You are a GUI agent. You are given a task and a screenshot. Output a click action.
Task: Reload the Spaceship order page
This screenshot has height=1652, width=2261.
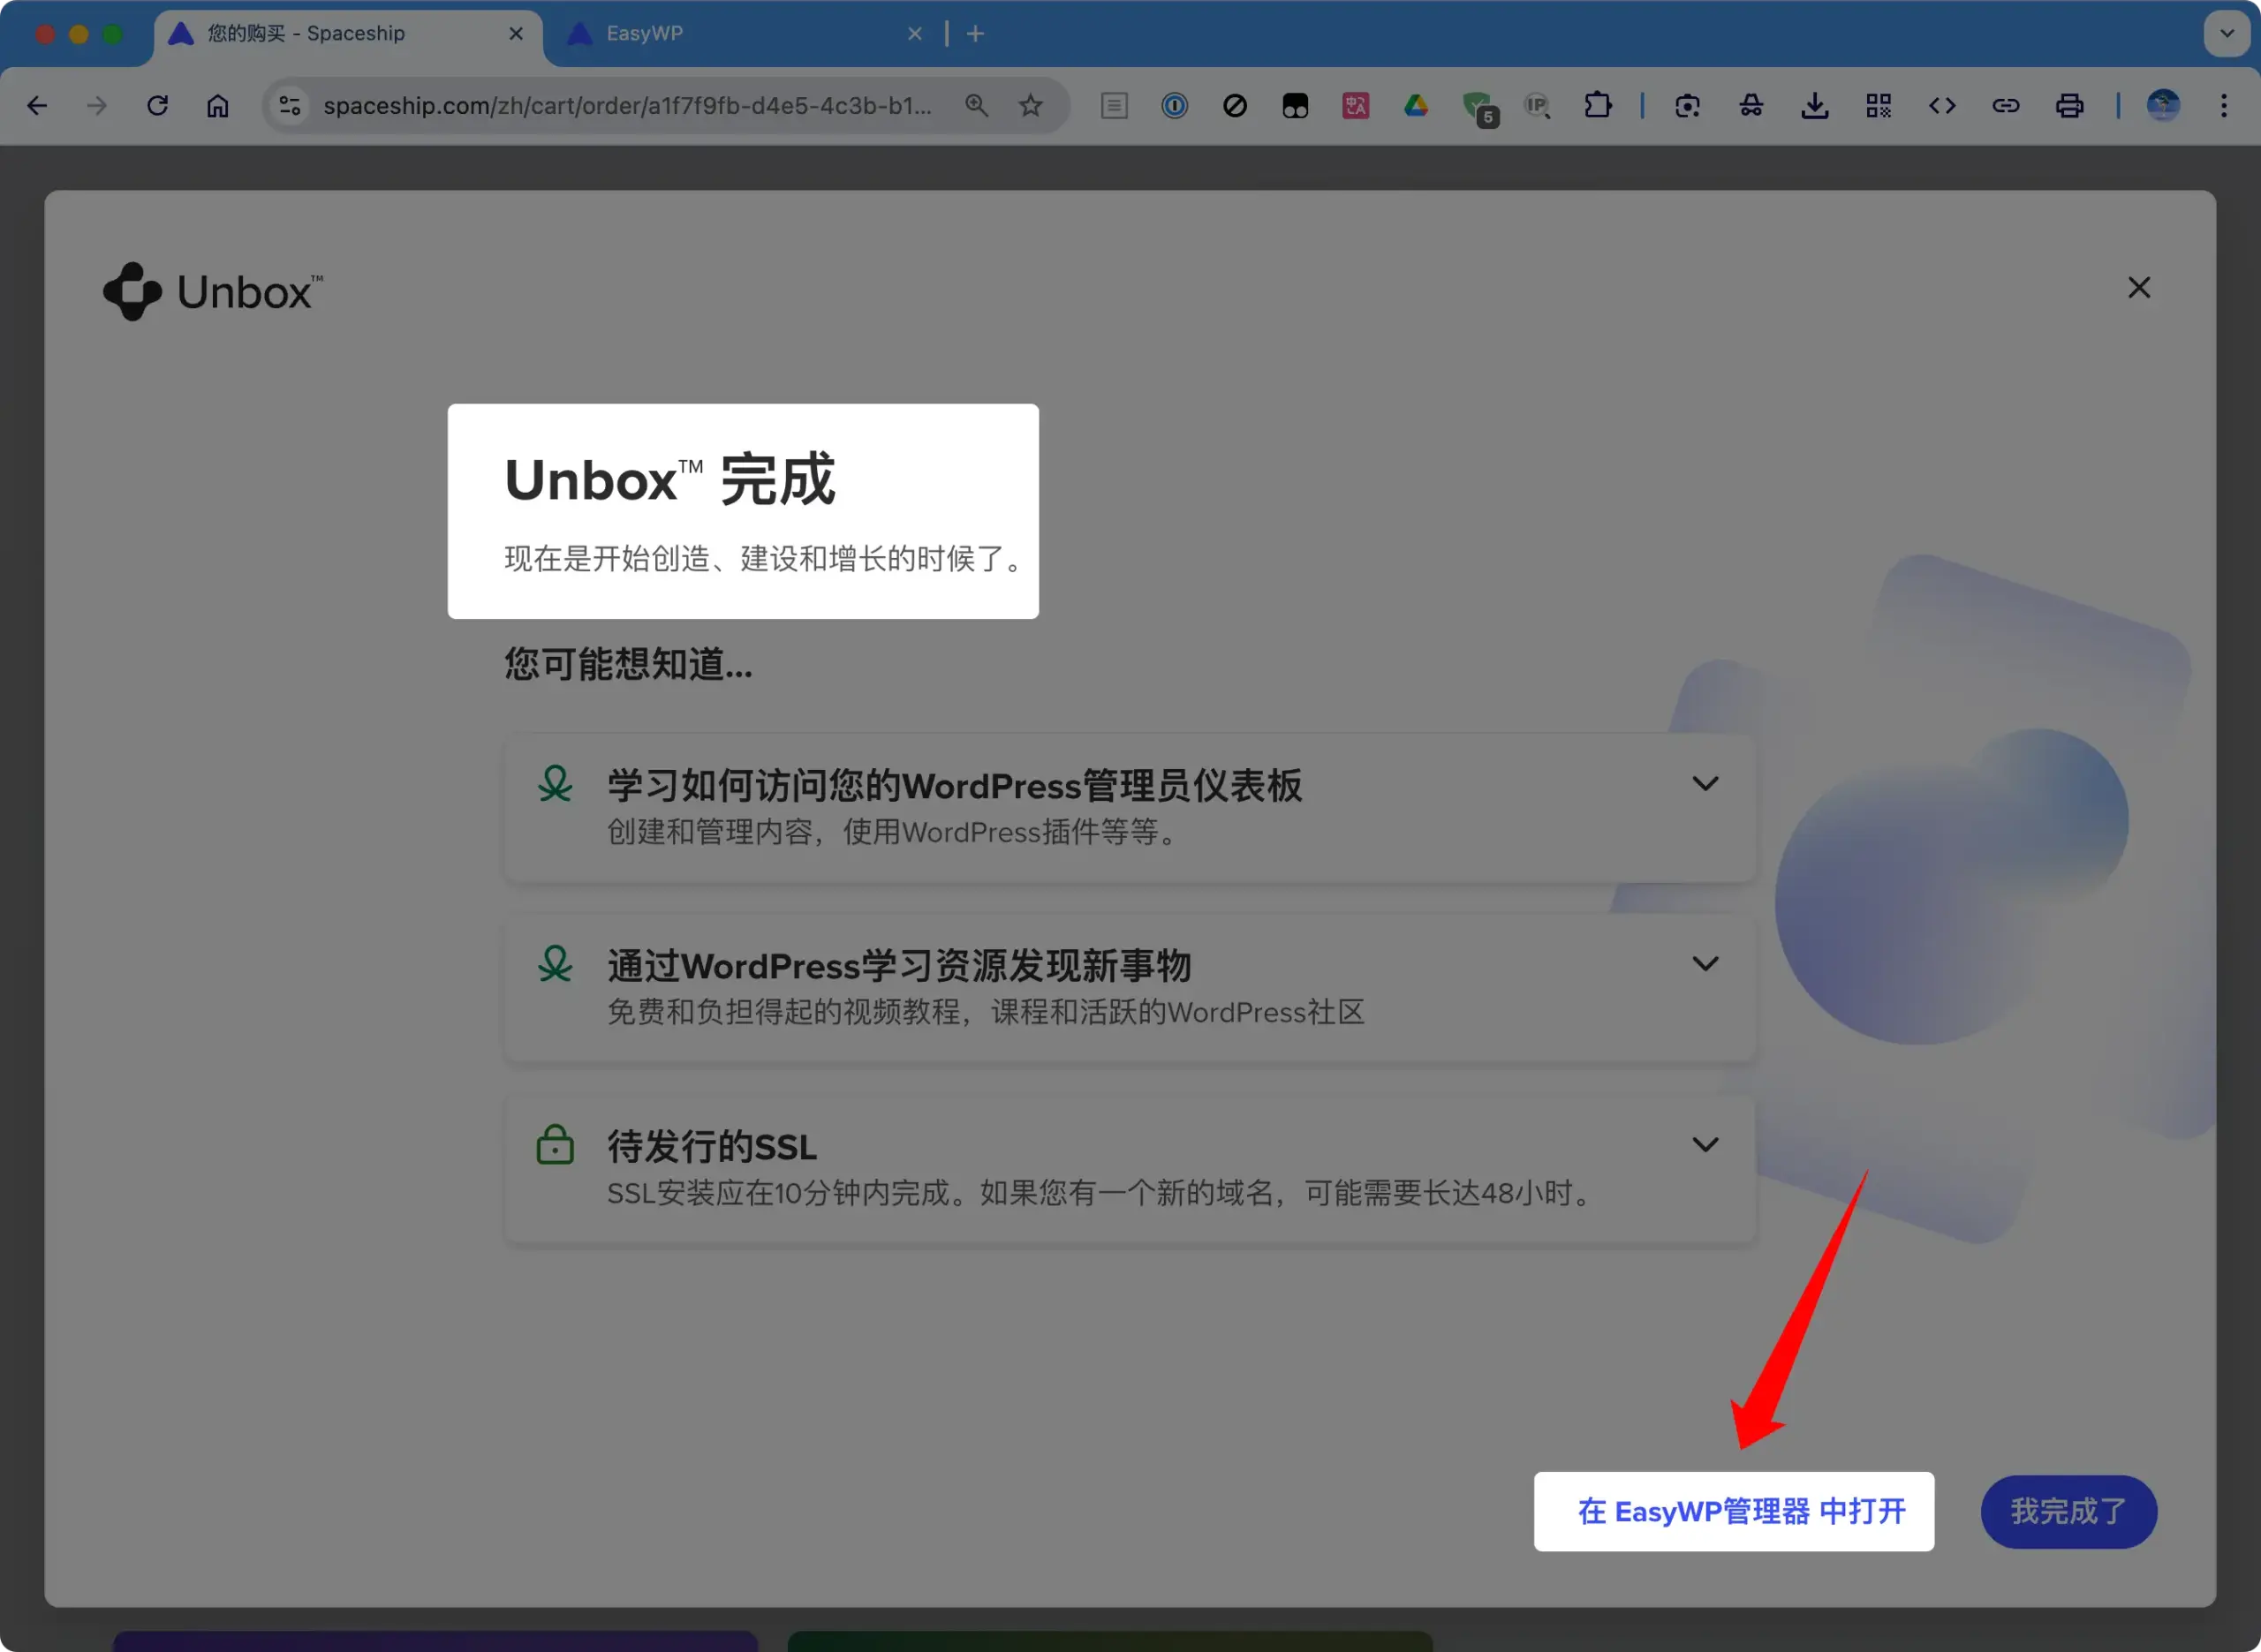[x=157, y=106]
